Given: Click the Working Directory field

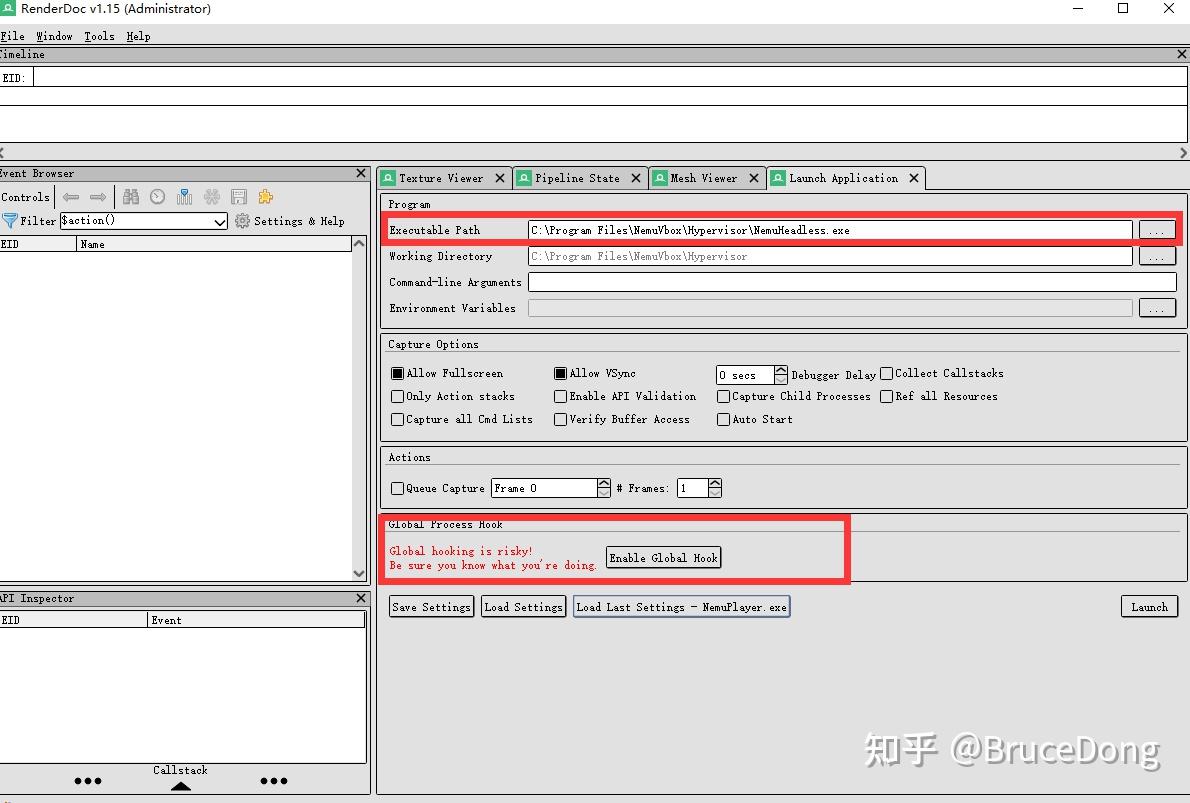Looking at the screenshot, I should [830, 257].
